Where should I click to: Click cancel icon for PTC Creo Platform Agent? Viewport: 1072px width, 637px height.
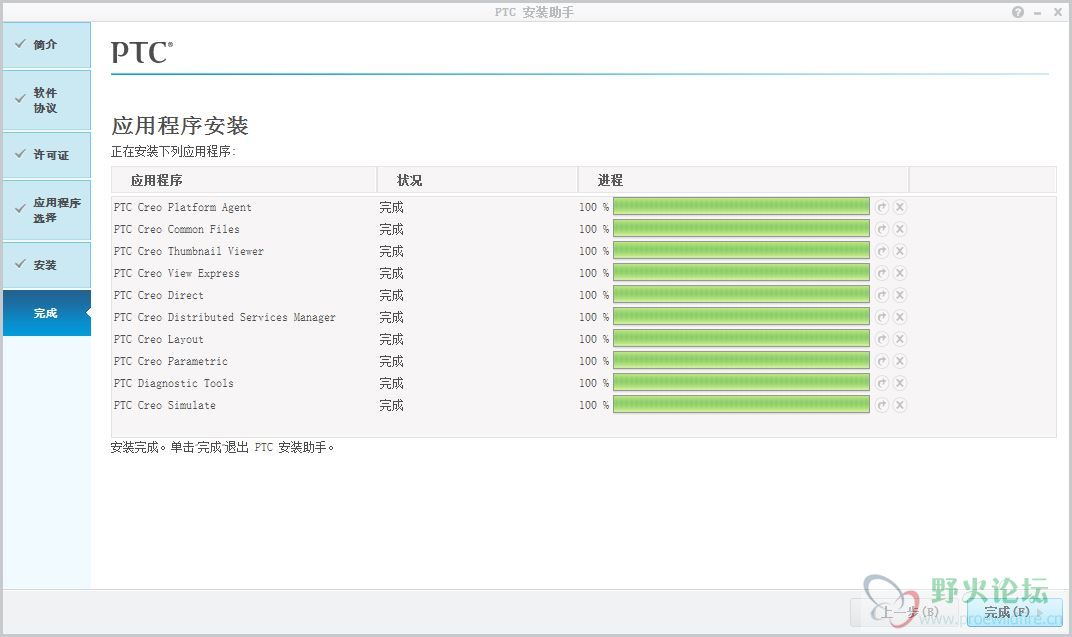pos(900,207)
